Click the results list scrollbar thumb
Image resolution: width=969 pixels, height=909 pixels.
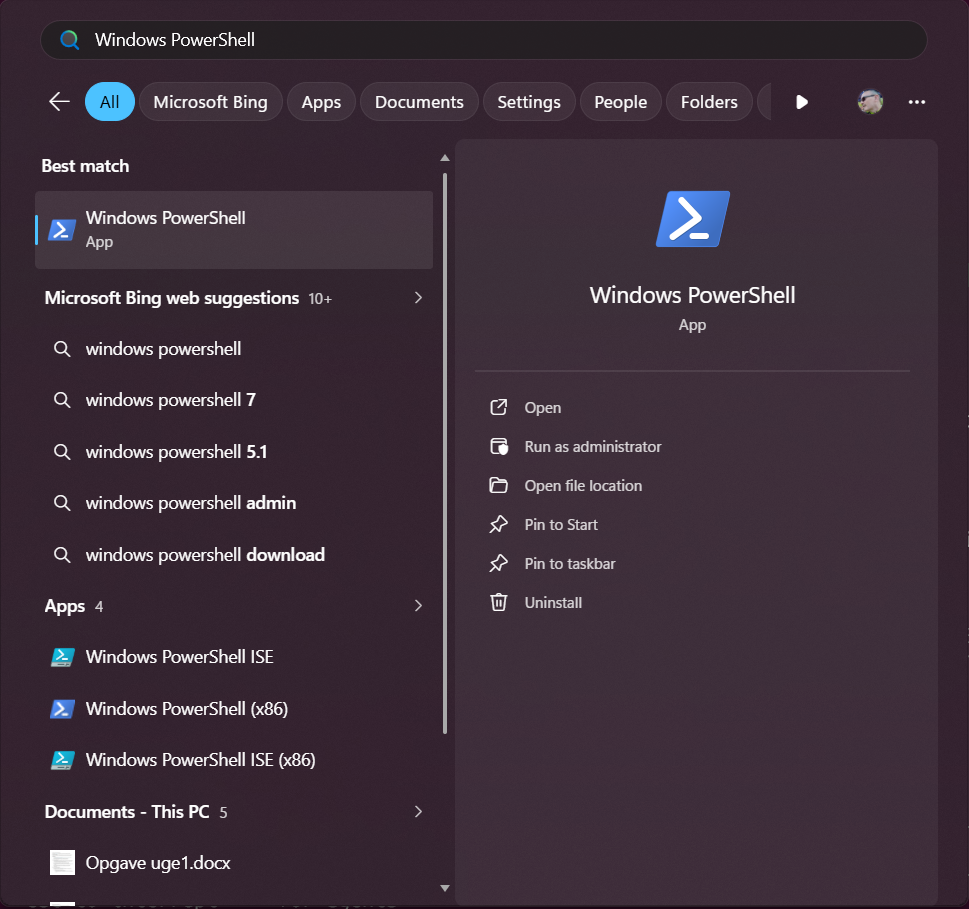pyautogui.click(x=444, y=454)
